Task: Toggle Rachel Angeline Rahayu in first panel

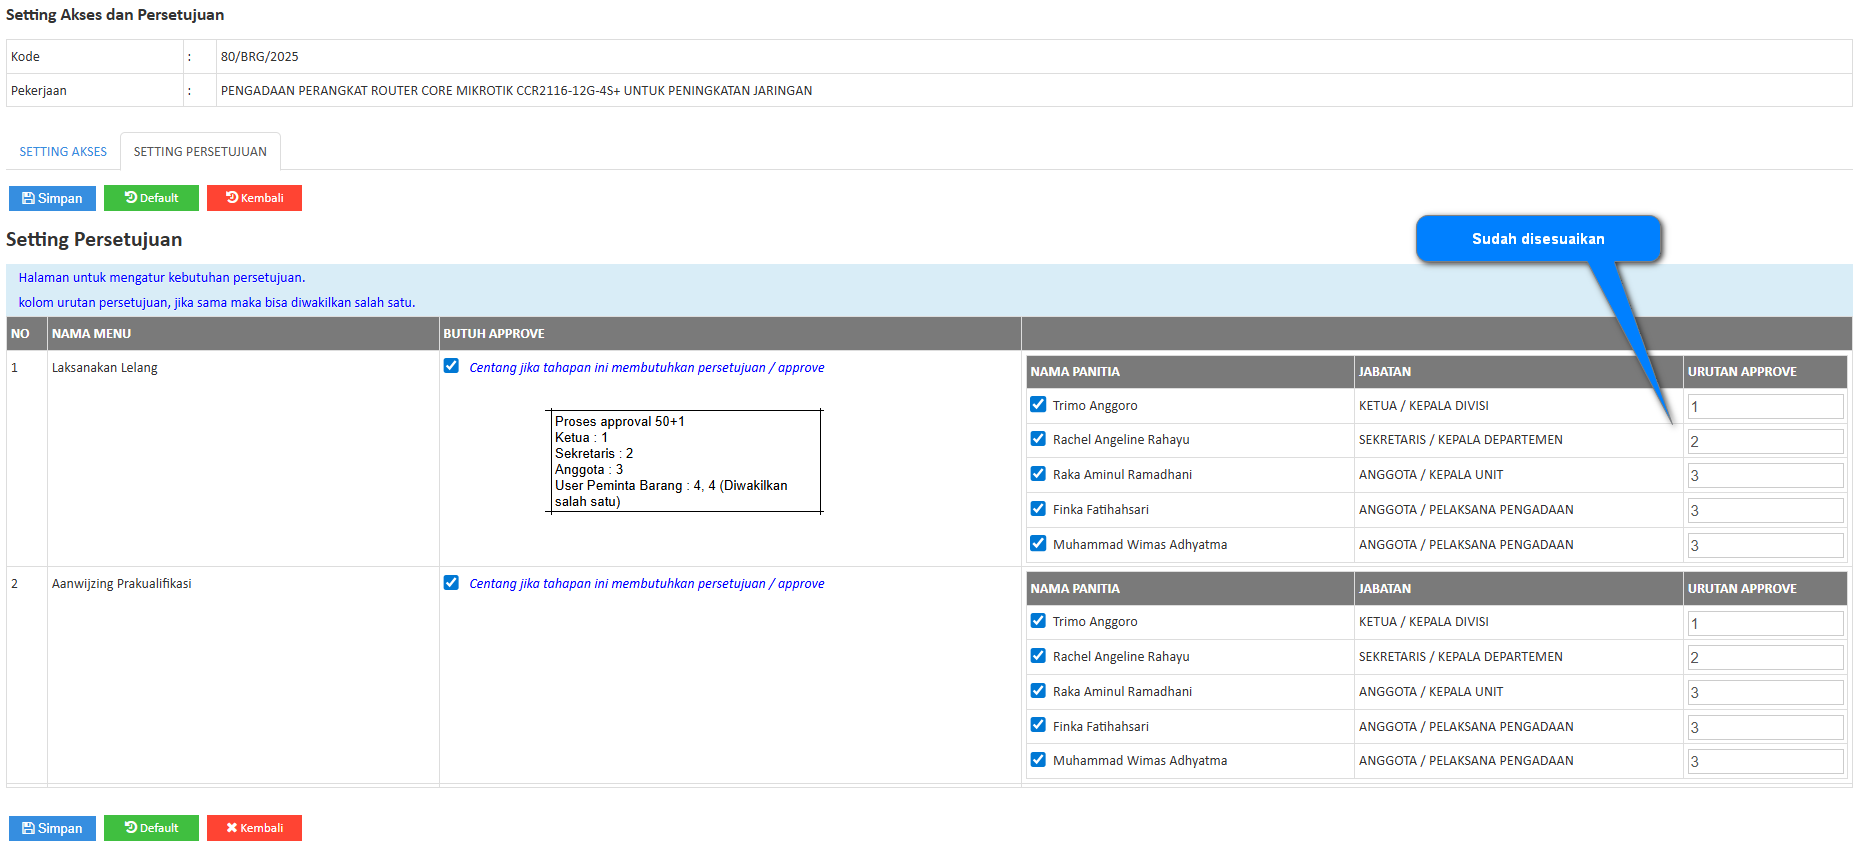Action: (x=1038, y=439)
